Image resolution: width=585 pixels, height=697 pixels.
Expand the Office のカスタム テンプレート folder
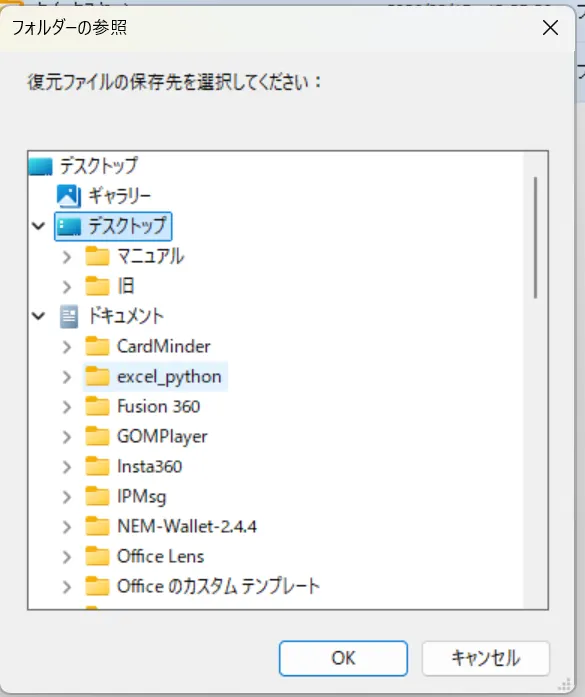click(x=67, y=587)
